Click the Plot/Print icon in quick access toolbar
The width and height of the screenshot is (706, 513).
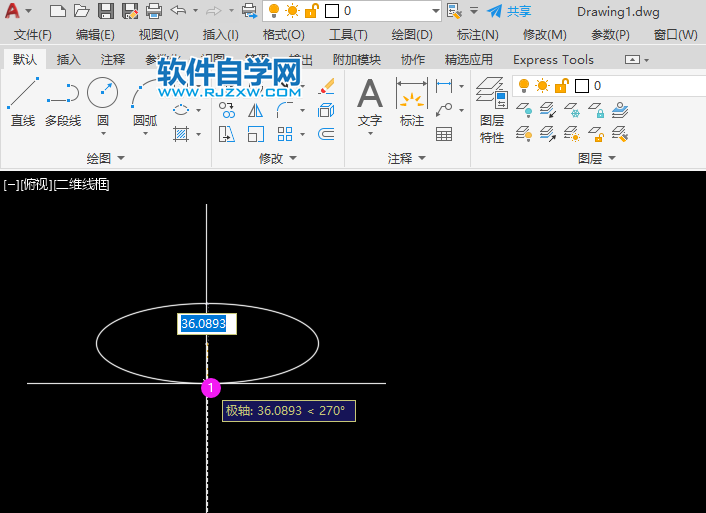coord(154,11)
